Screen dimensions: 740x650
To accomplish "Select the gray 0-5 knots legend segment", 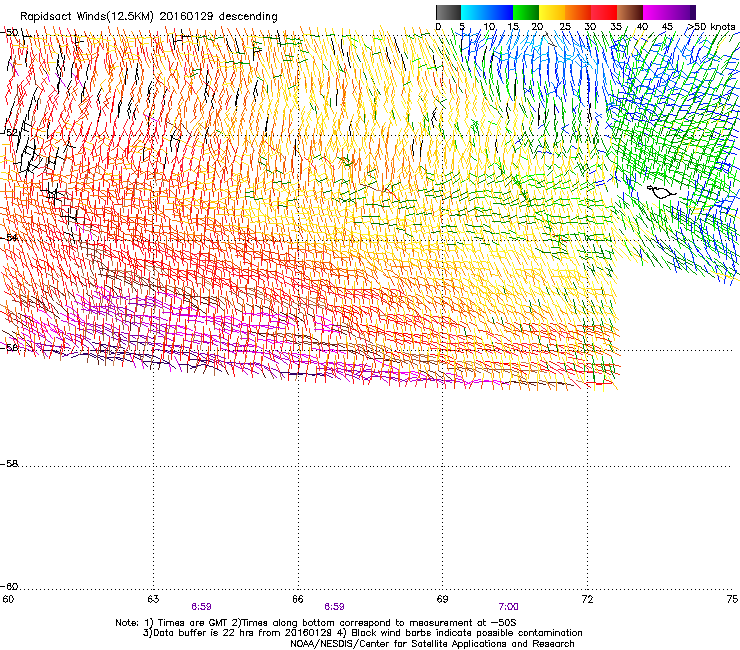I will tap(448, 12).
